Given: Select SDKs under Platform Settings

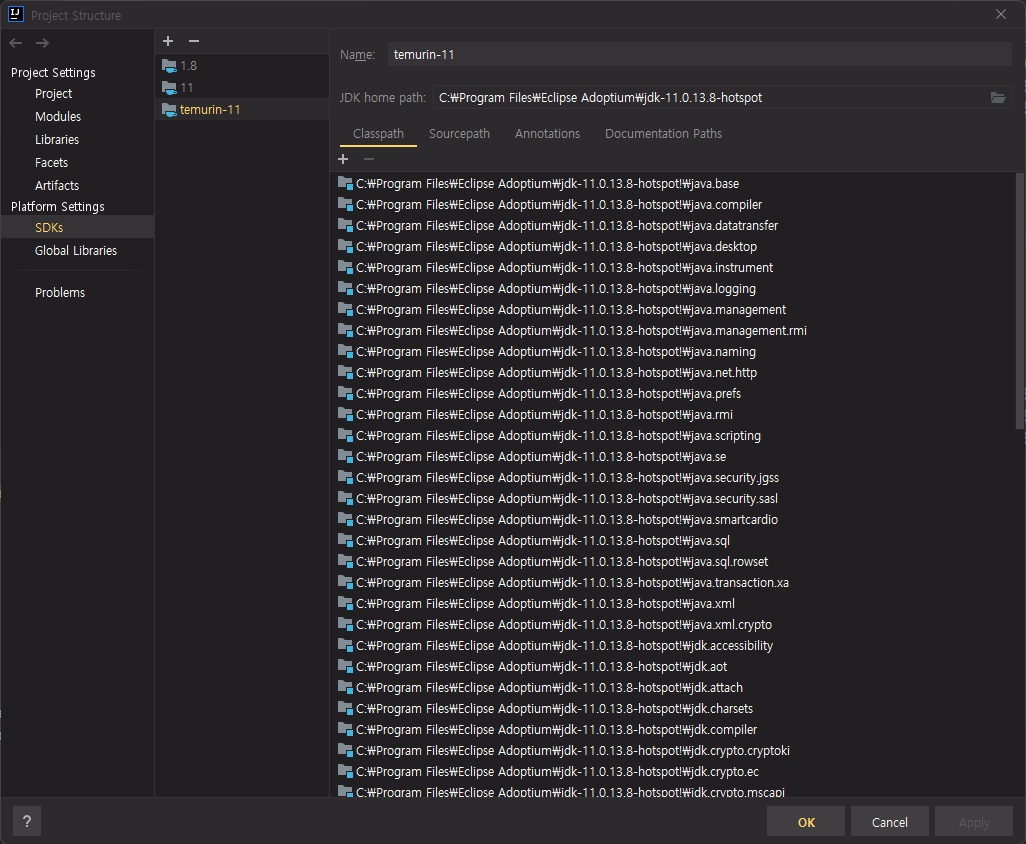Looking at the screenshot, I should 77,228.
